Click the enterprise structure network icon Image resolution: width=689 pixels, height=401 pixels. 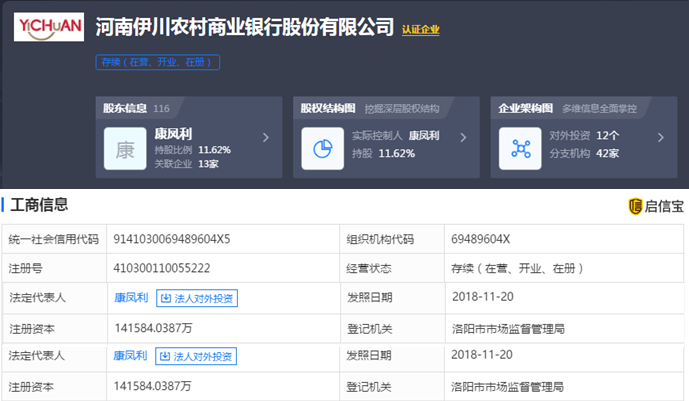point(520,149)
